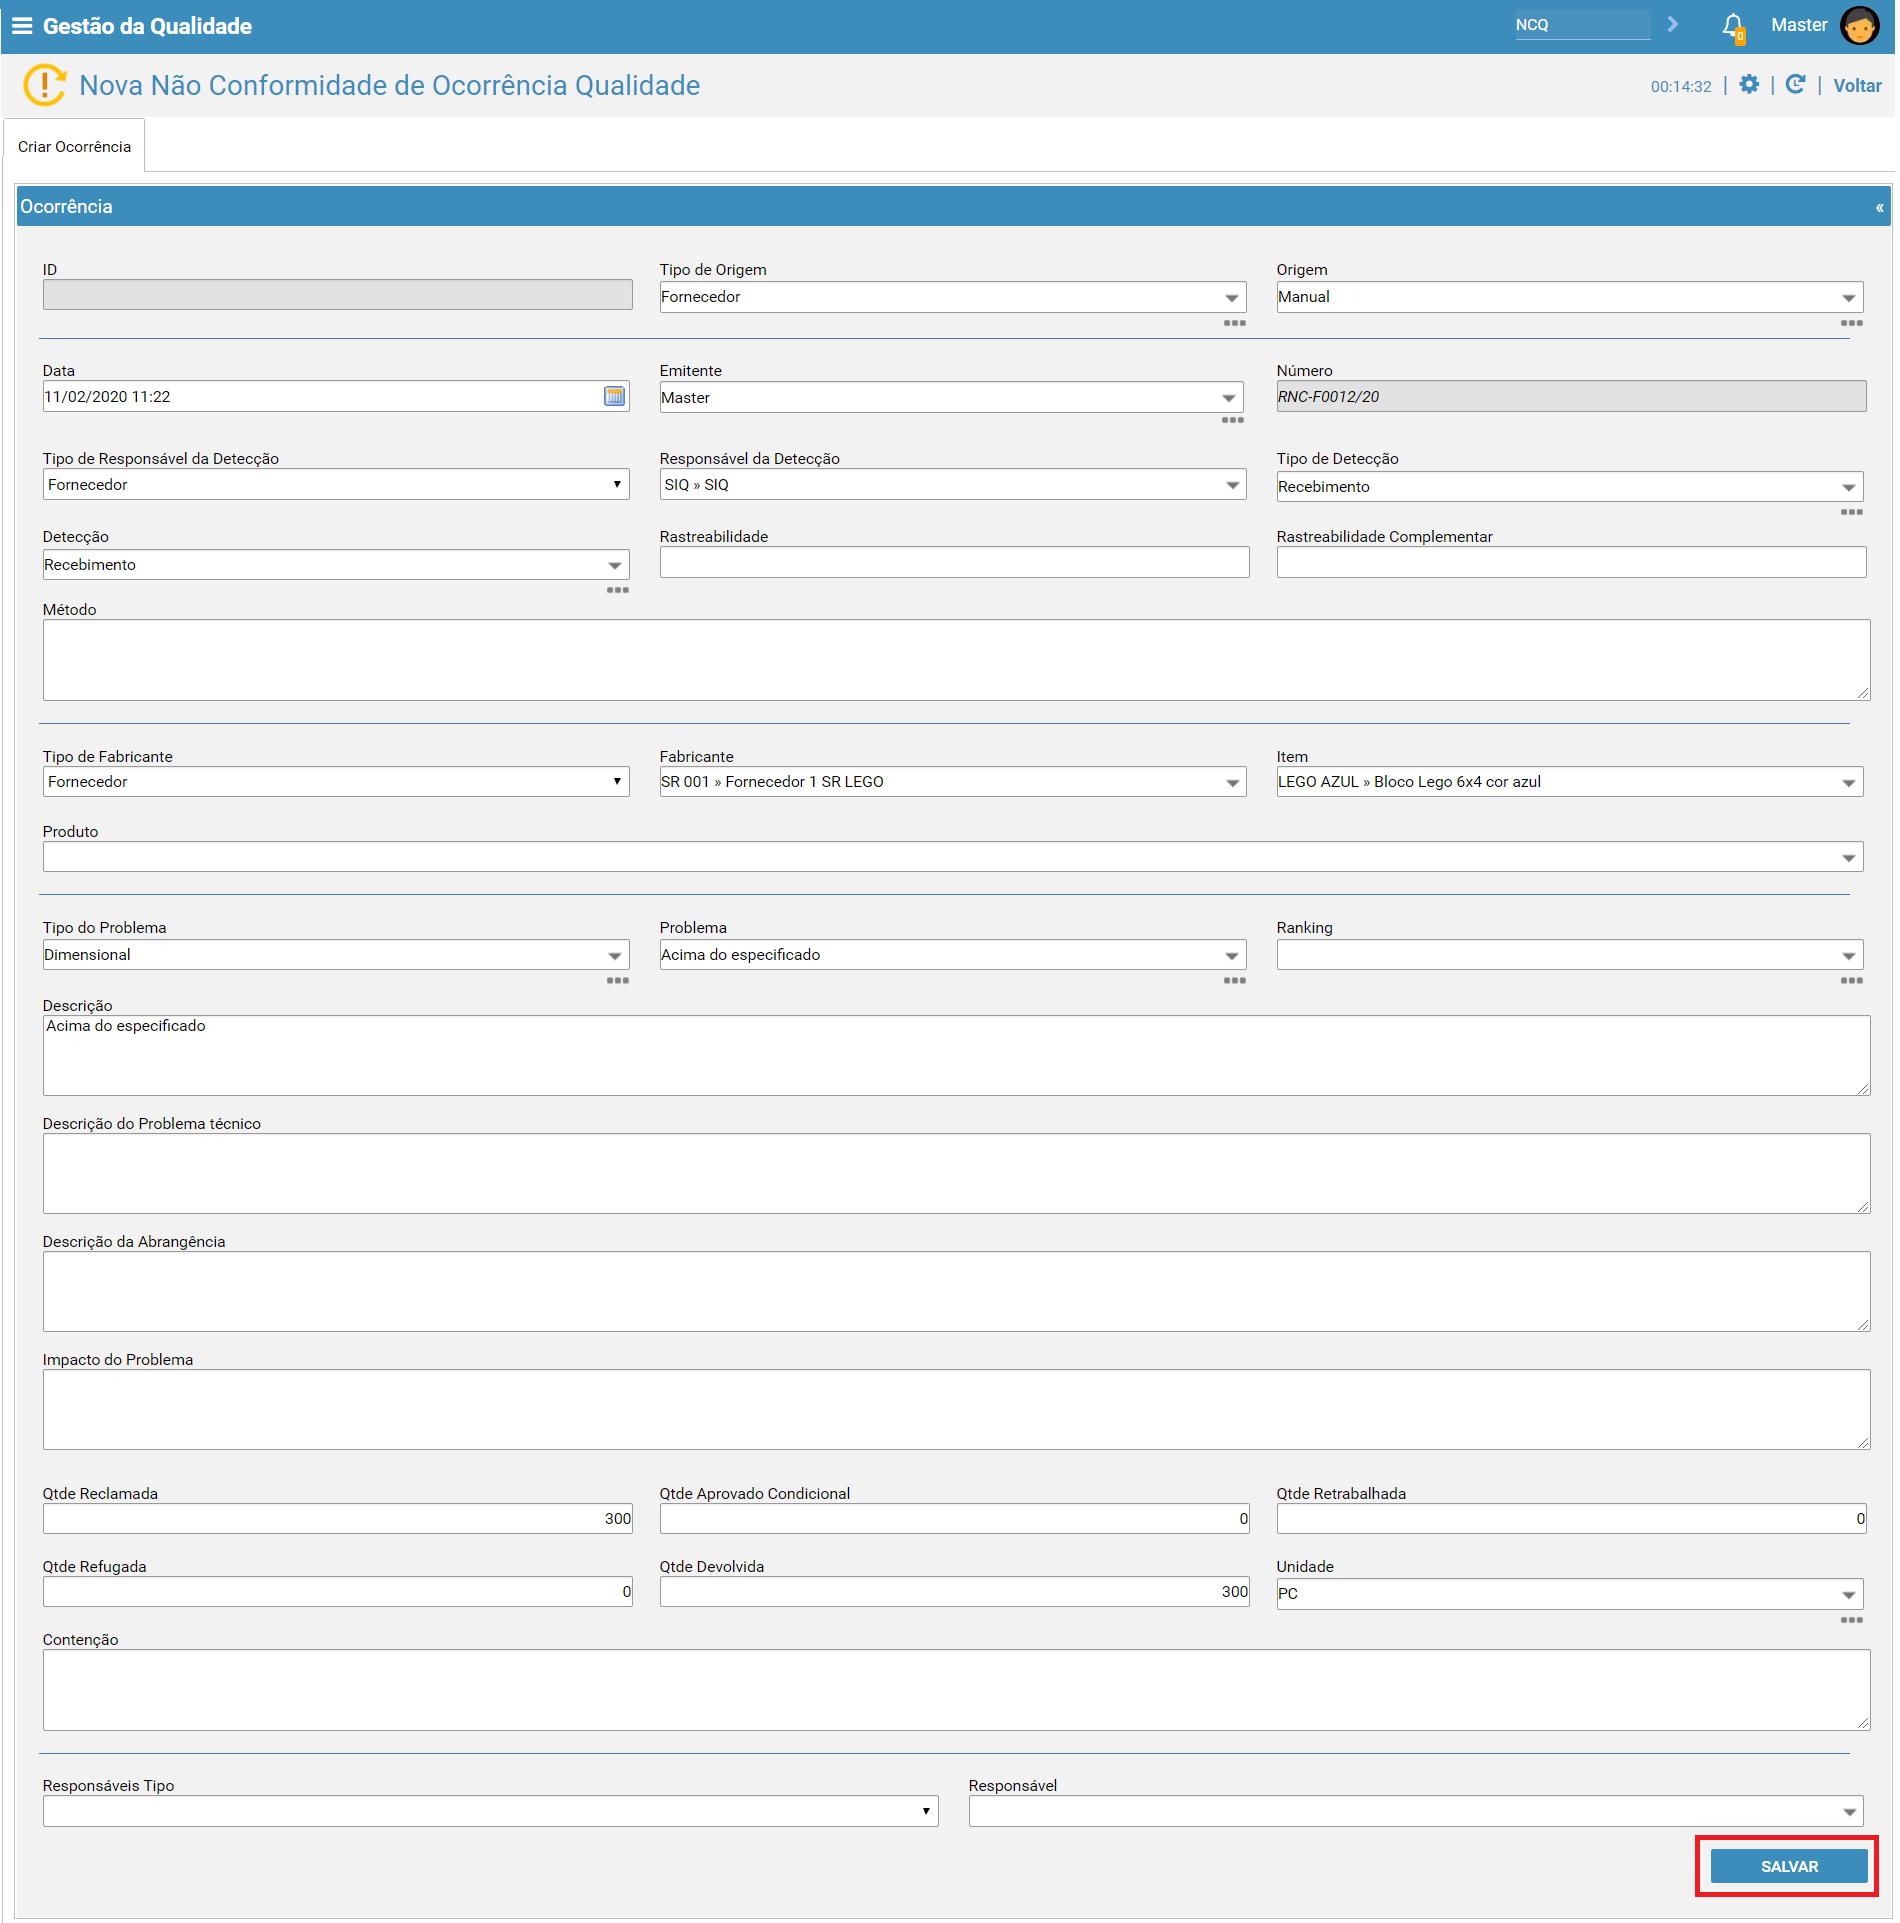The height and width of the screenshot is (1923, 1900).
Task: Open the Origem dropdown showing Manual
Action: 1569,297
